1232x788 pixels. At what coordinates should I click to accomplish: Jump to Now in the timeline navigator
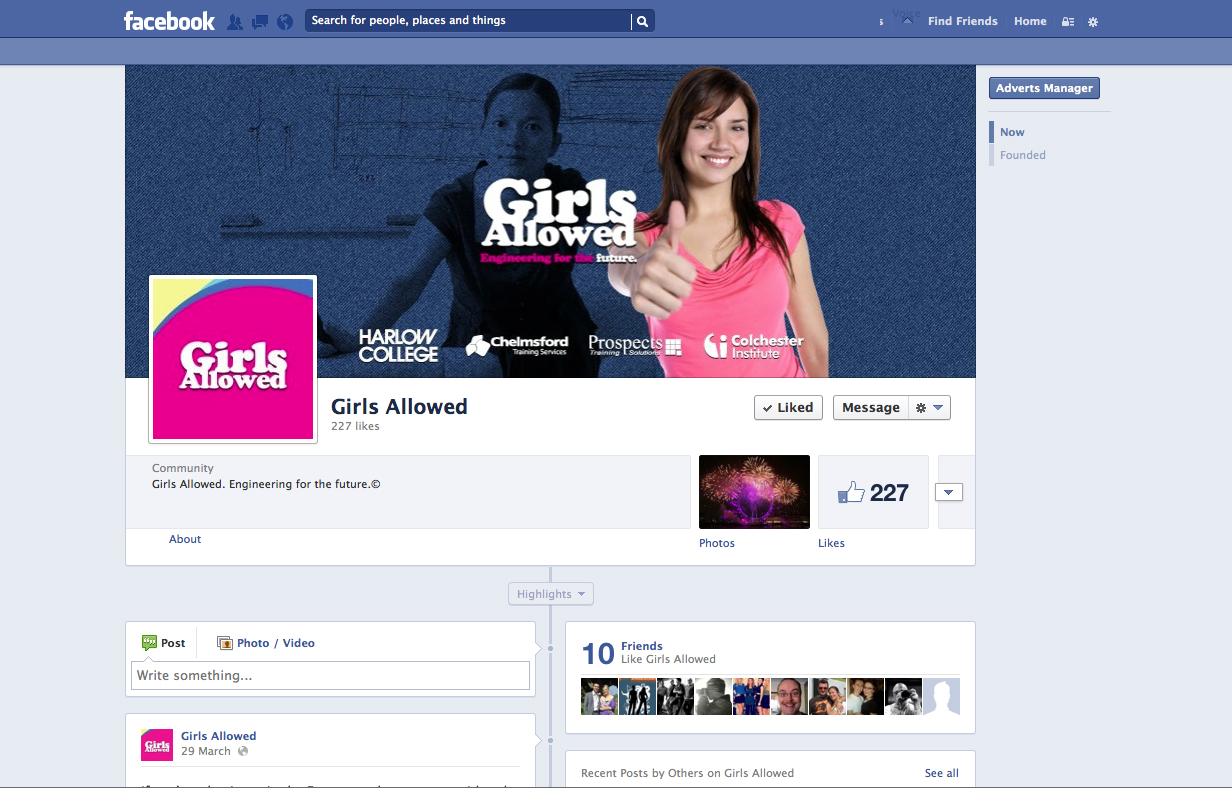[x=1012, y=132]
